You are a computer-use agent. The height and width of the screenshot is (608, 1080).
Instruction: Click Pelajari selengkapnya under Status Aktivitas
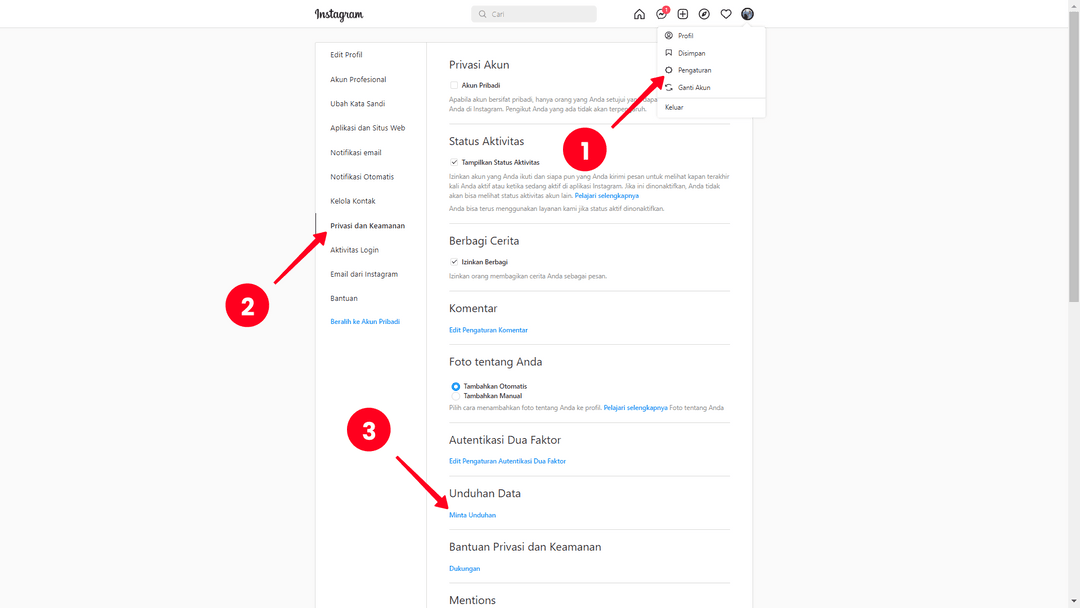point(607,196)
